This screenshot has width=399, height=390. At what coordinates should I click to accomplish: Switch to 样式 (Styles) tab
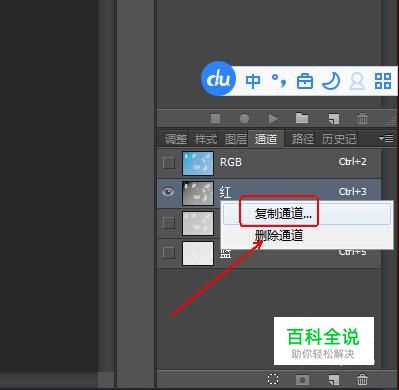[206, 139]
